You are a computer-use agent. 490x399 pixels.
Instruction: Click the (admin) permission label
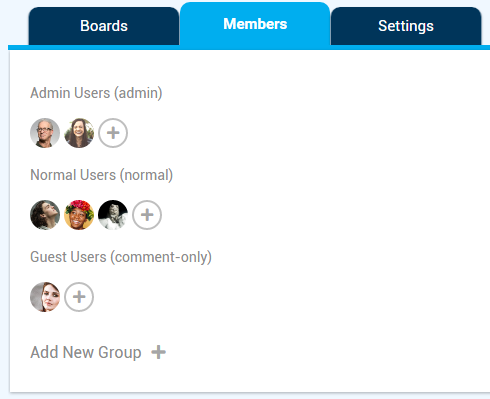click(138, 93)
